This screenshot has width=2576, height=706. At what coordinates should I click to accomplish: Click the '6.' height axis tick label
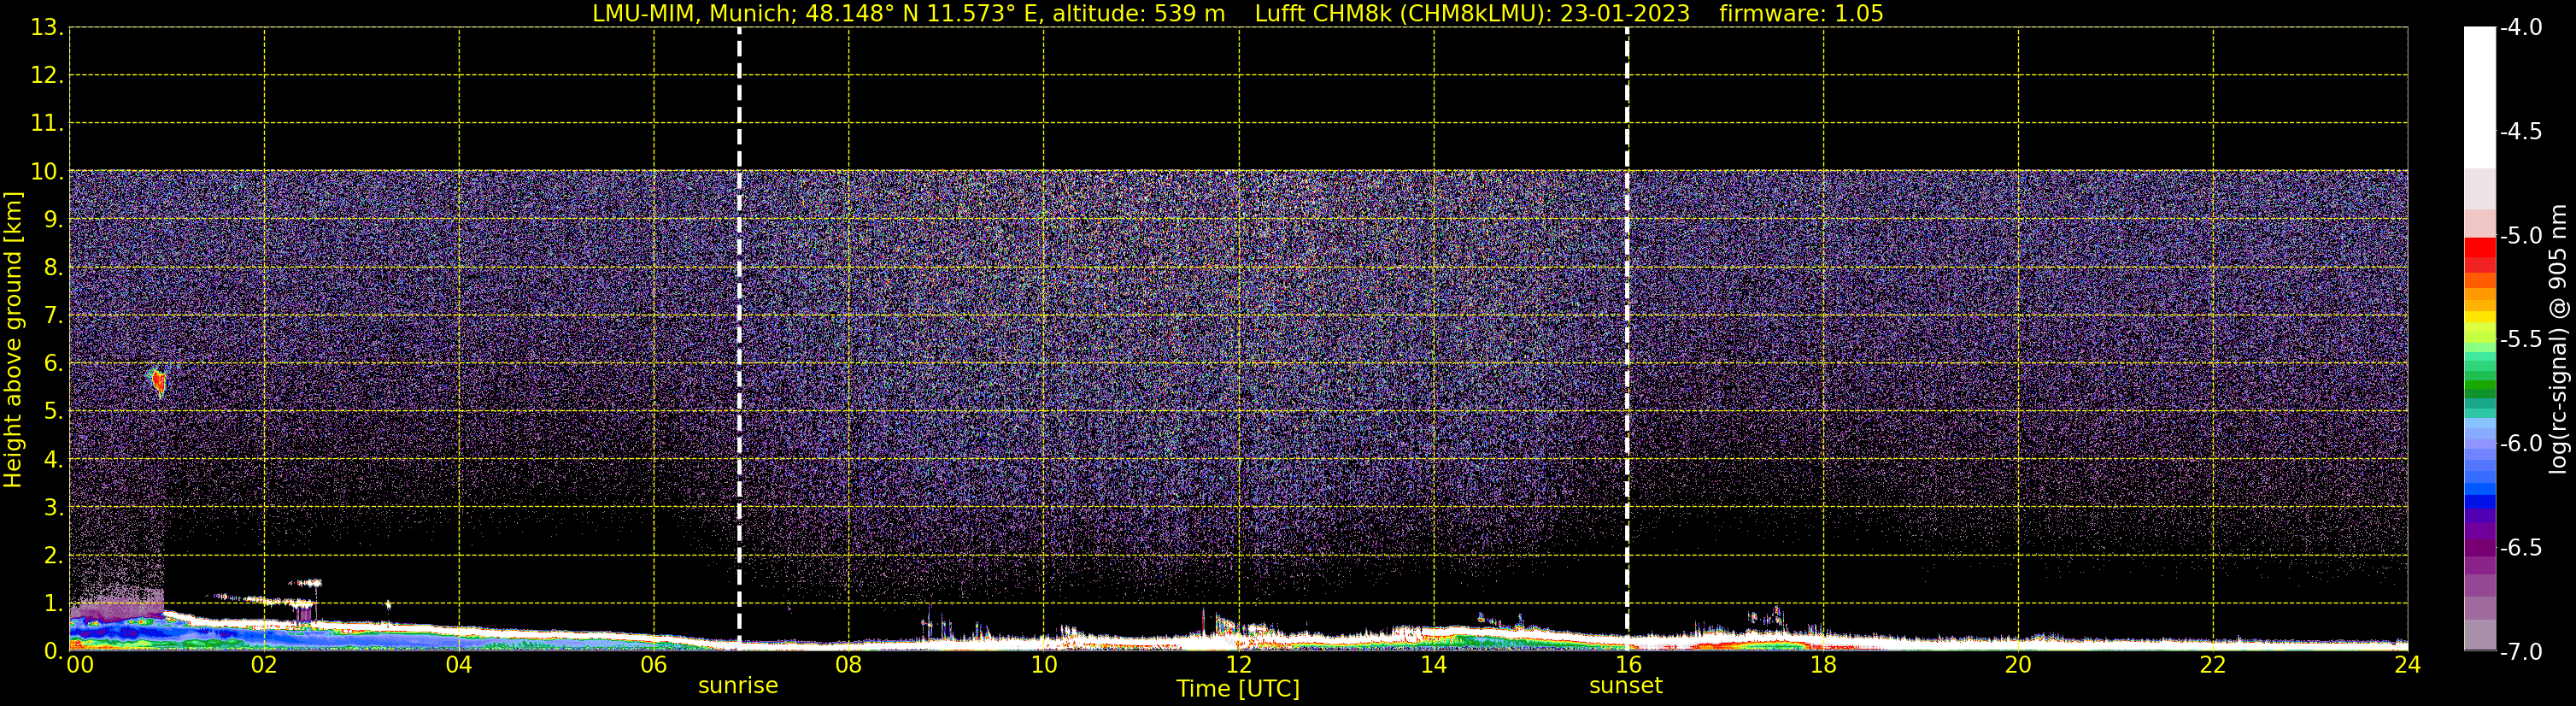point(53,364)
